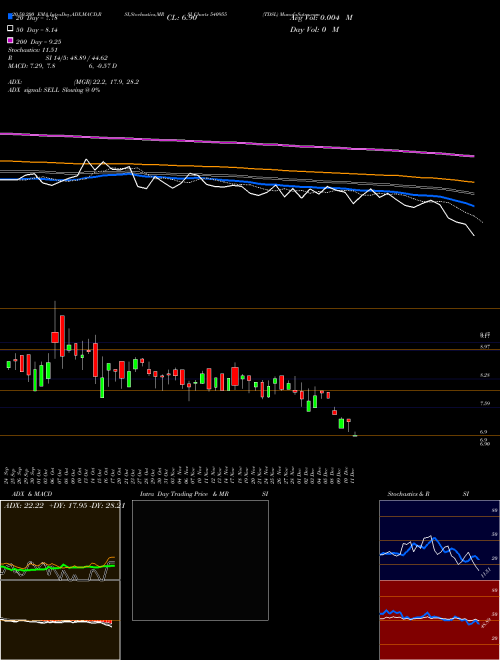Viewport: 500px width, 660px height.
Task: Click the 8.97 price axis label
Action: 484,346
